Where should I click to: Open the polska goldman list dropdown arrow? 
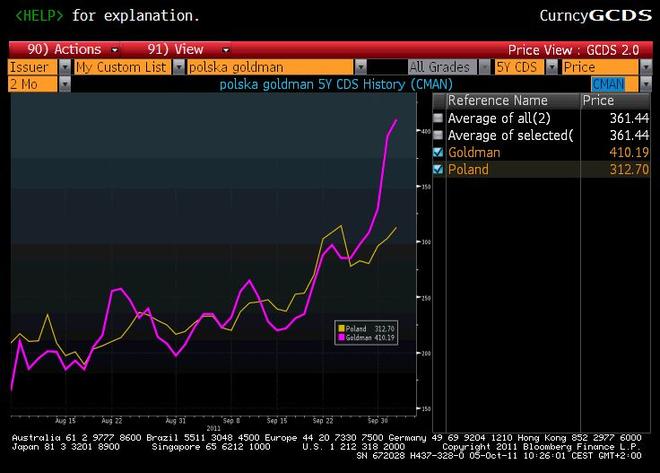pos(360,67)
